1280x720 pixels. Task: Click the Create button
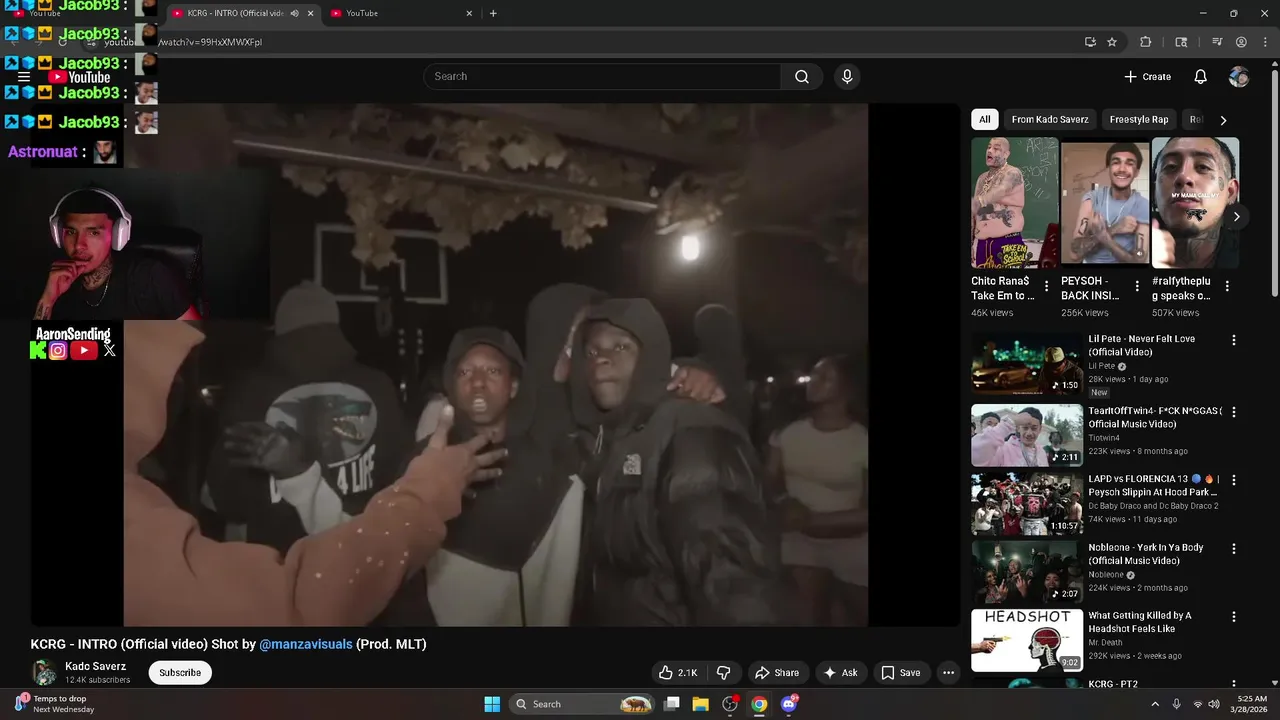[1147, 77]
